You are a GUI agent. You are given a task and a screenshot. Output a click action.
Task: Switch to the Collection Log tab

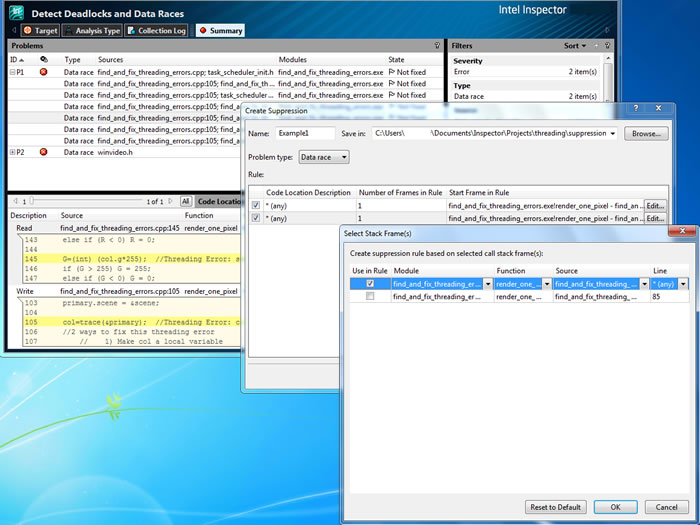(x=157, y=31)
